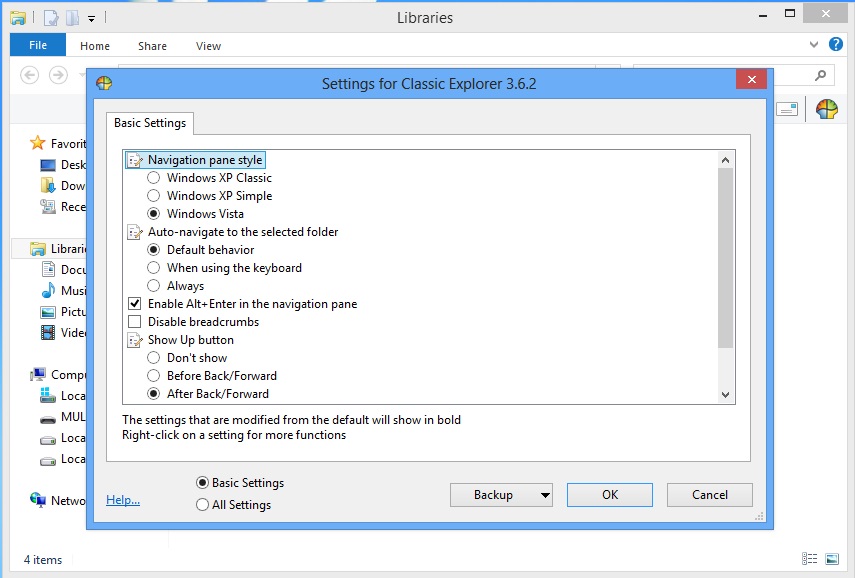The width and height of the screenshot is (855, 578).
Task: Open quick access toolbar customize dropdown
Action: [x=92, y=19]
